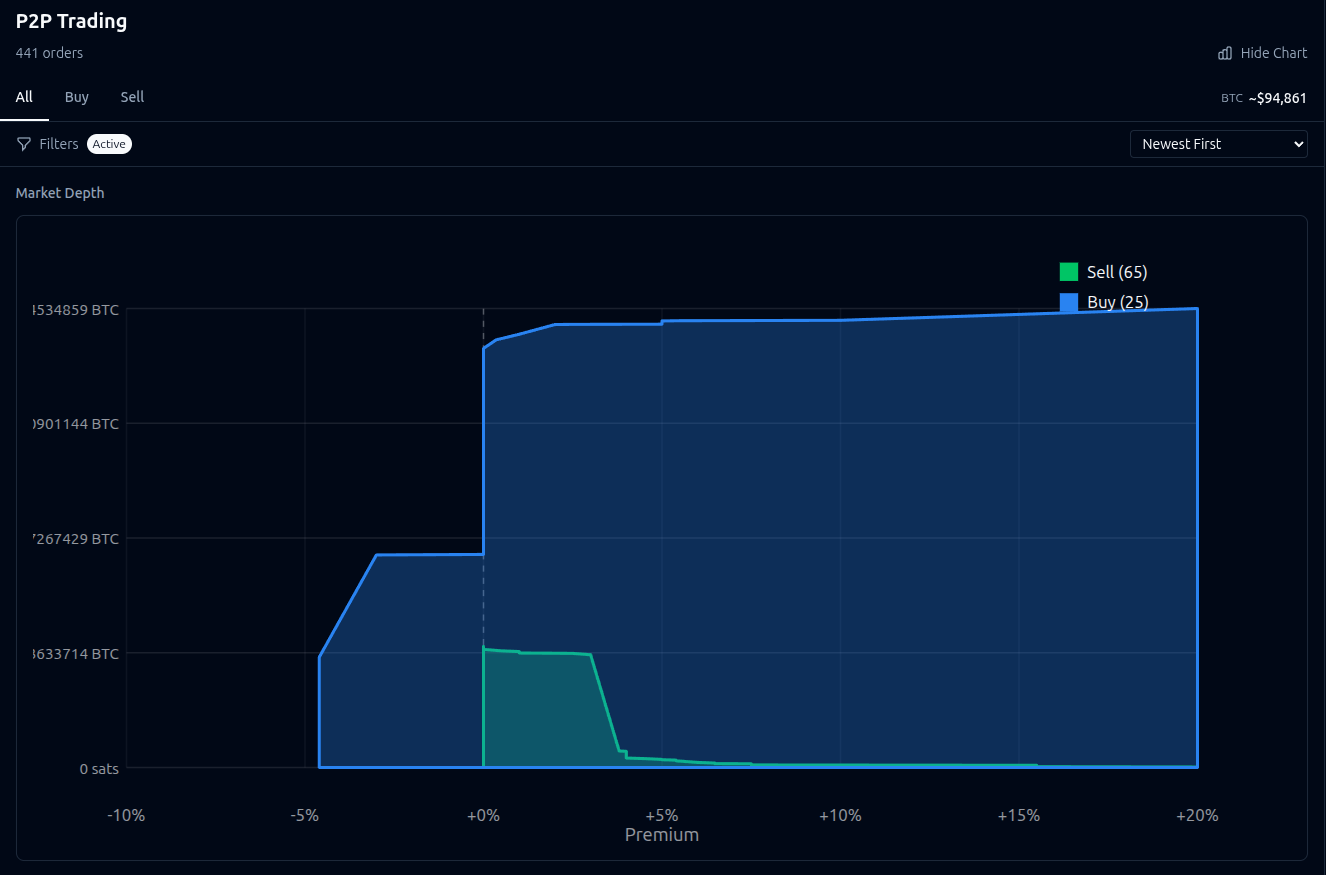The image size is (1326, 875).
Task: Click the BTC price ~$94,861
Action: tap(1277, 98)
